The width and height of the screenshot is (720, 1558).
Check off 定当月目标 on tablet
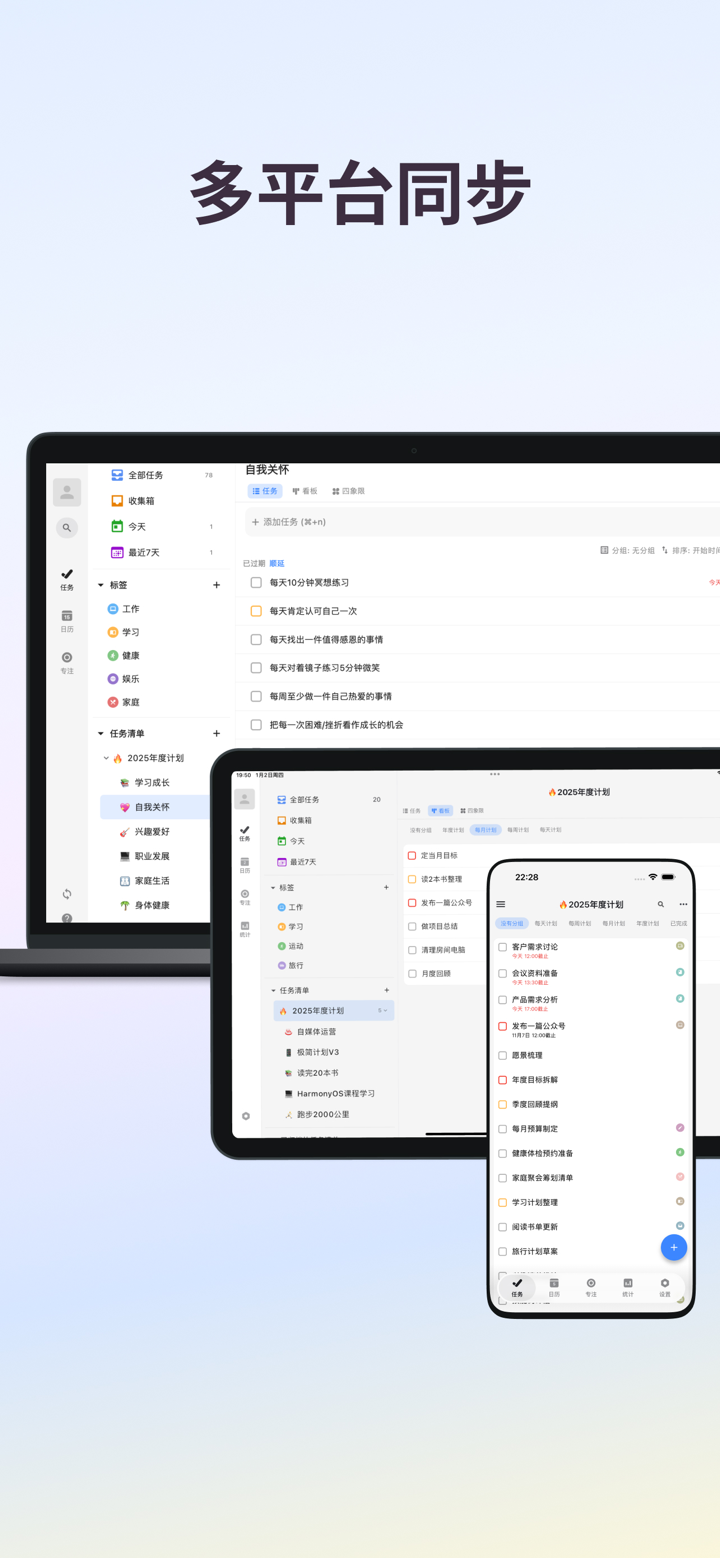pyautogui.click(x=412, y=856)
